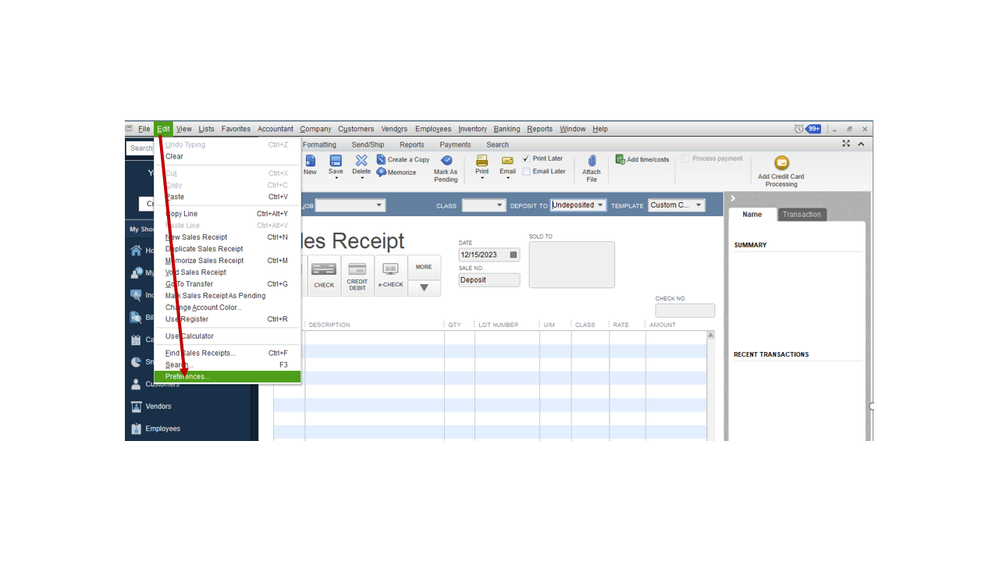This screenshot has width=999, height=562.
Task: Click the Save toolbar icon
Action: point(336,161)
